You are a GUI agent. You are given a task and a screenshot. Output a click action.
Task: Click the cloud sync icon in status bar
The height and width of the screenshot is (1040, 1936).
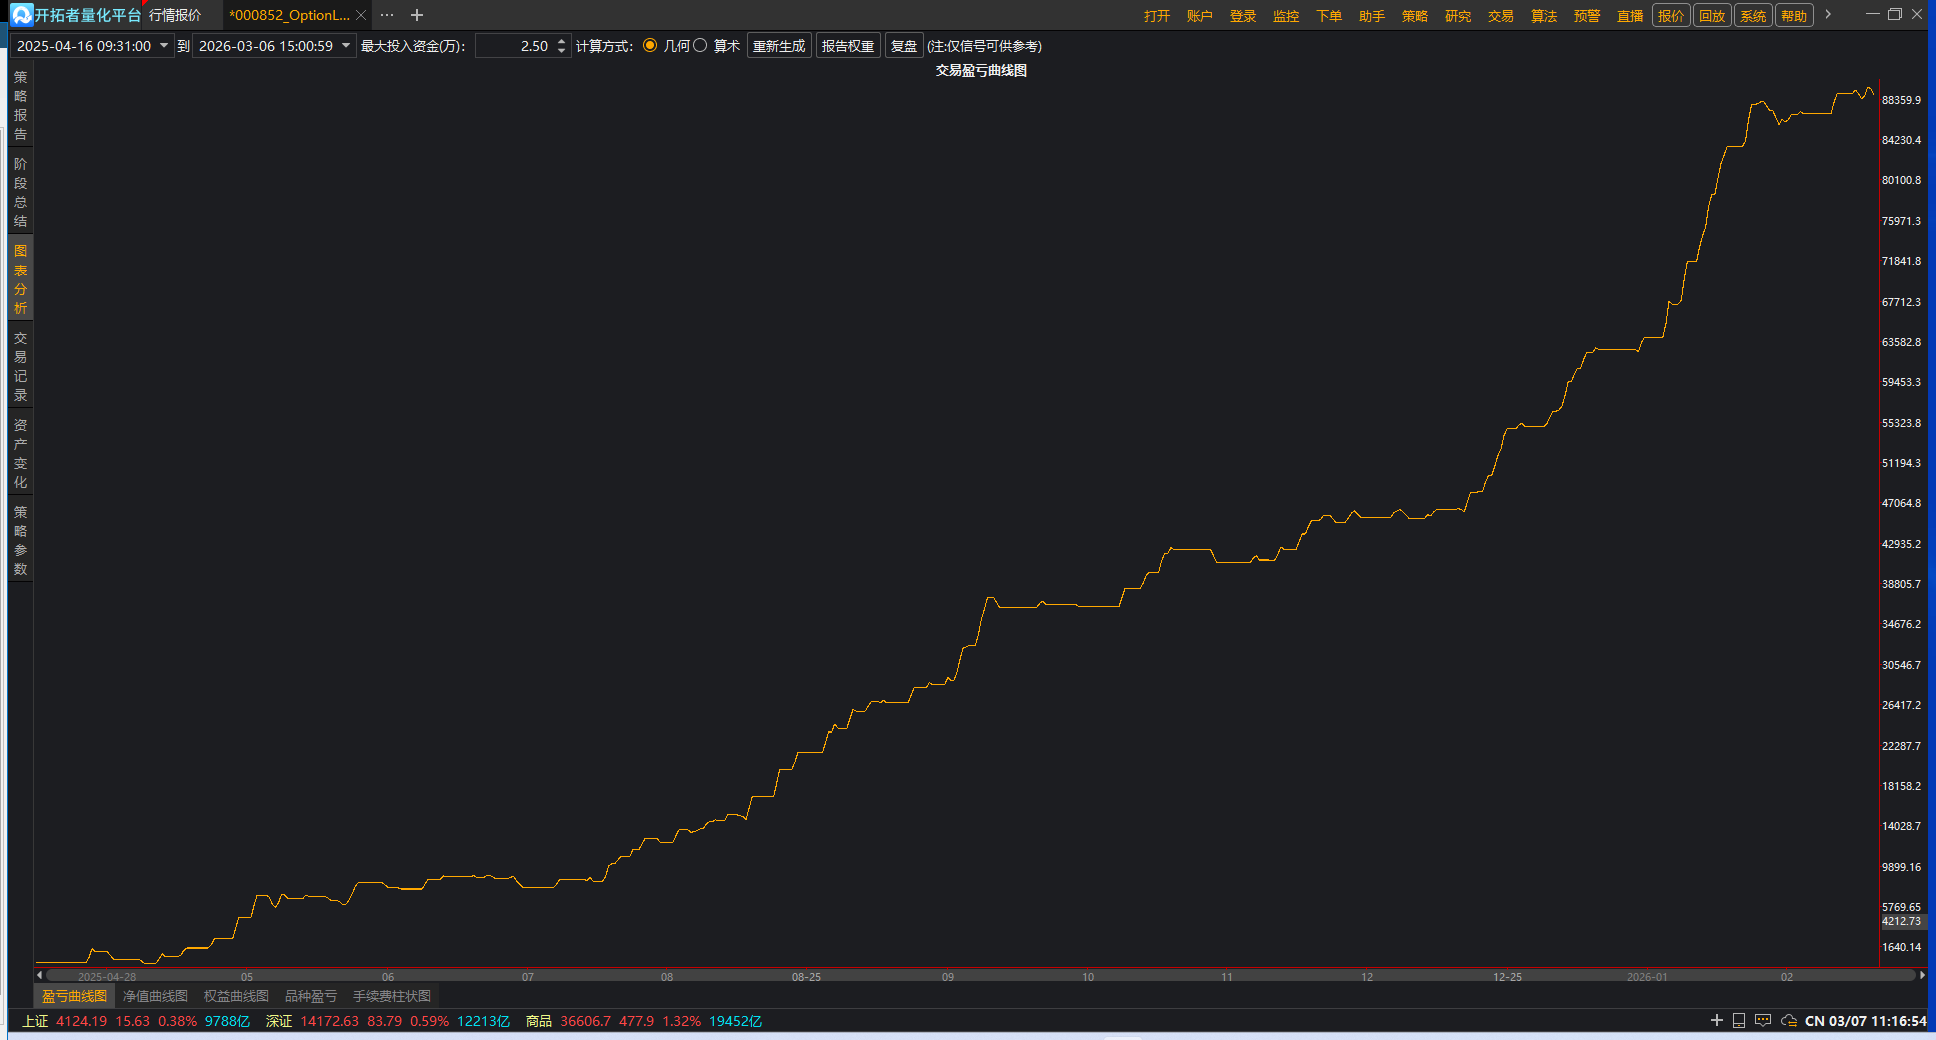[x=1789, y=1020]
